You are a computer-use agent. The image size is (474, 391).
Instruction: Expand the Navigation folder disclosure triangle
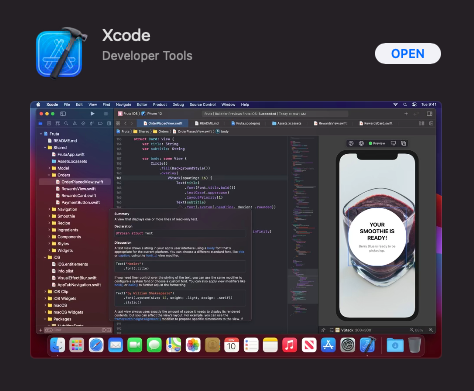pos(49,209)
